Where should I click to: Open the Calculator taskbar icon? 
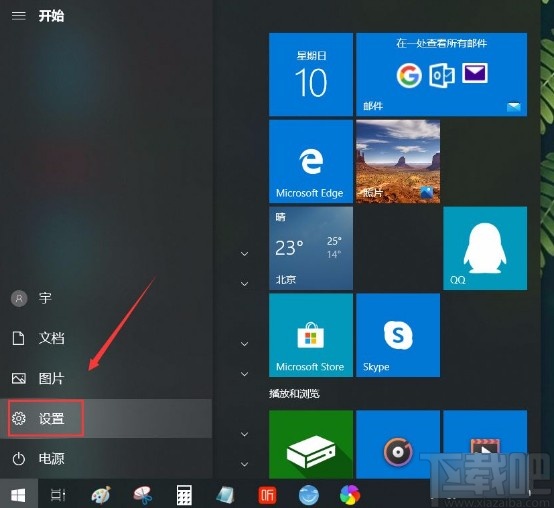184,495
